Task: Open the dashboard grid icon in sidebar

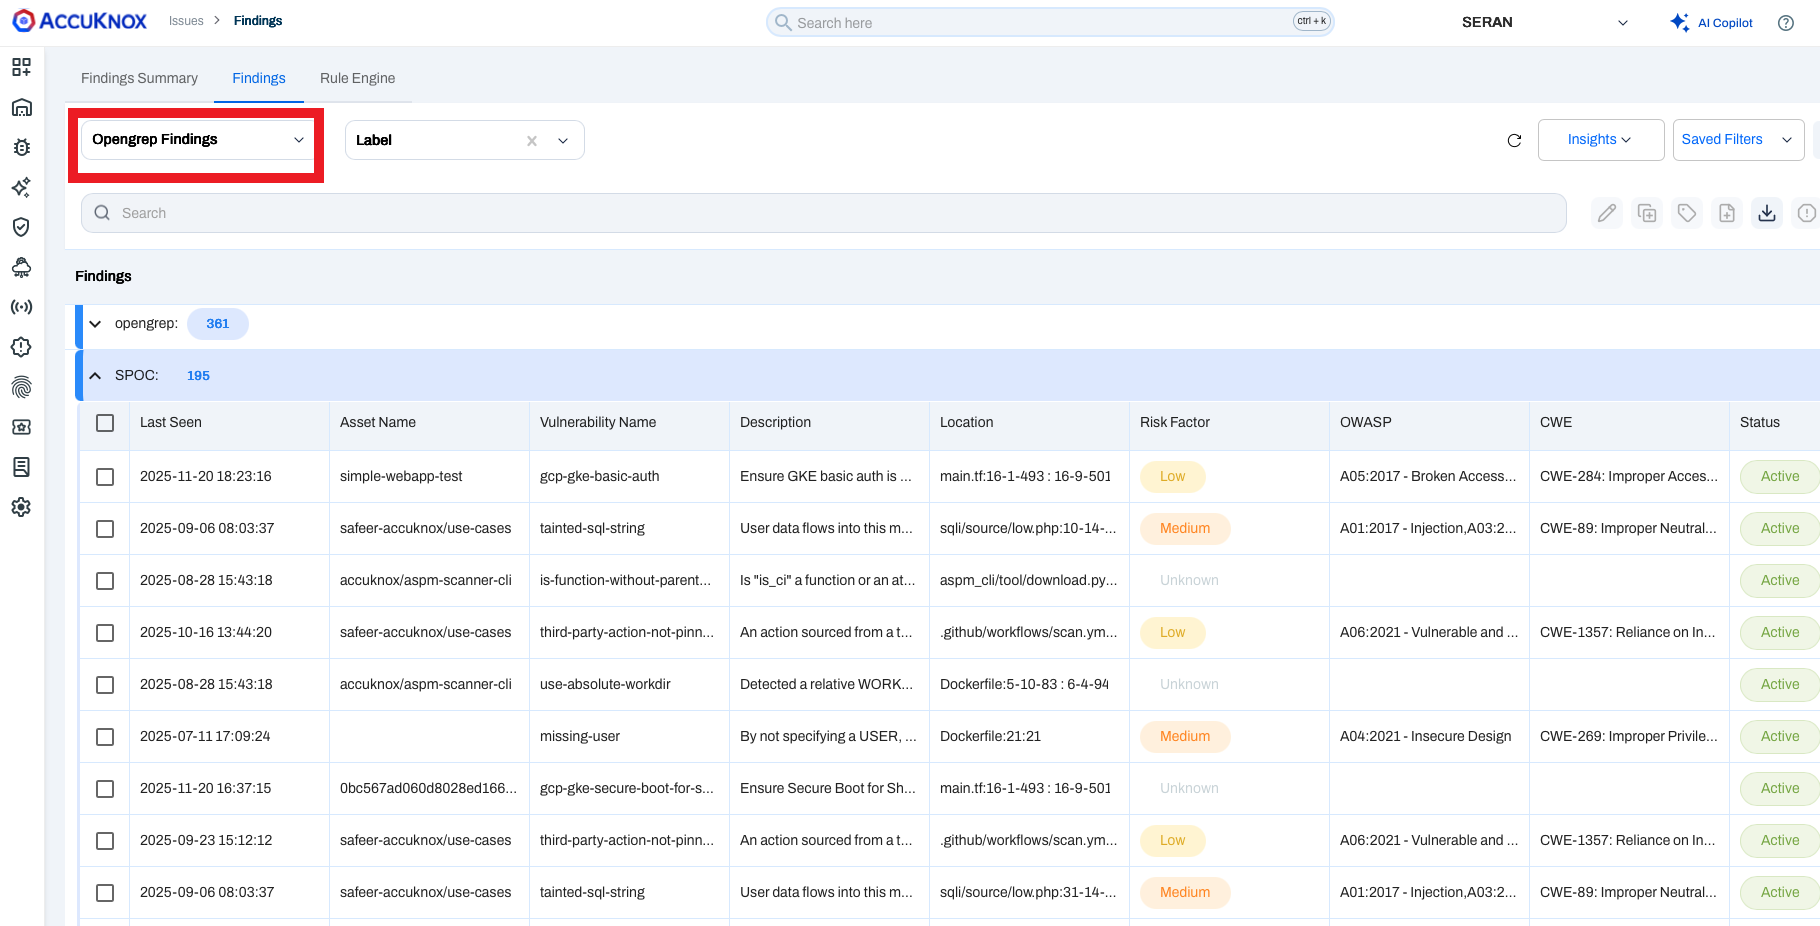Action: [x=21, y=67]
